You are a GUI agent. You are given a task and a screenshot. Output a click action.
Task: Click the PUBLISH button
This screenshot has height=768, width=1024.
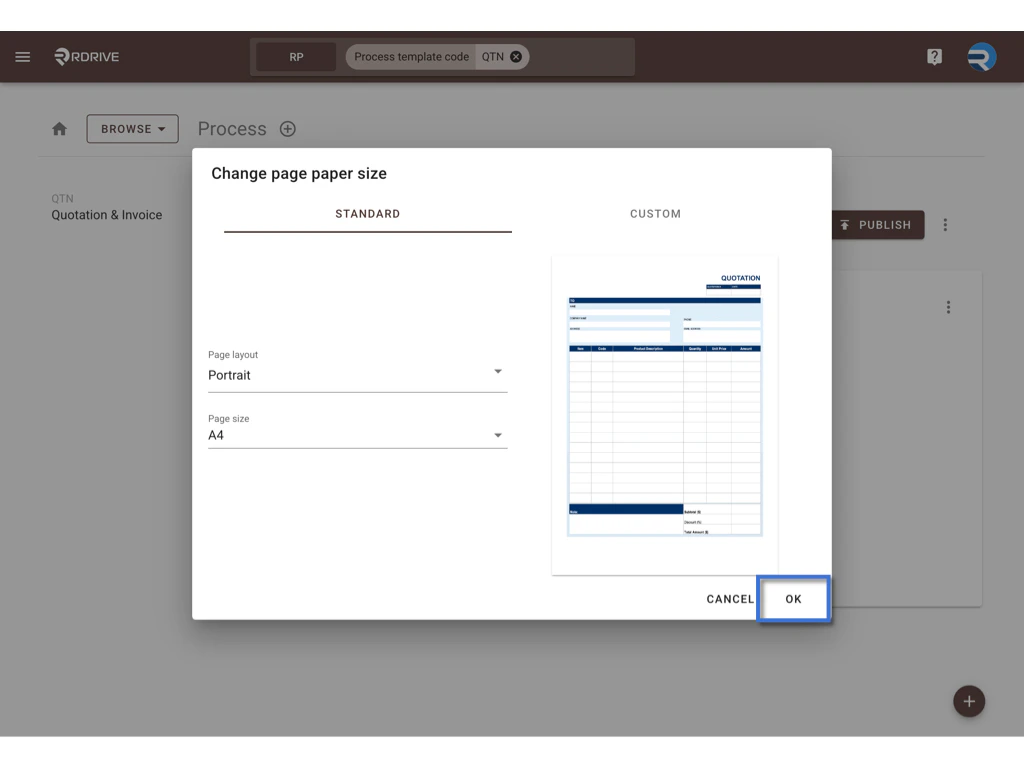click(878, 224)
